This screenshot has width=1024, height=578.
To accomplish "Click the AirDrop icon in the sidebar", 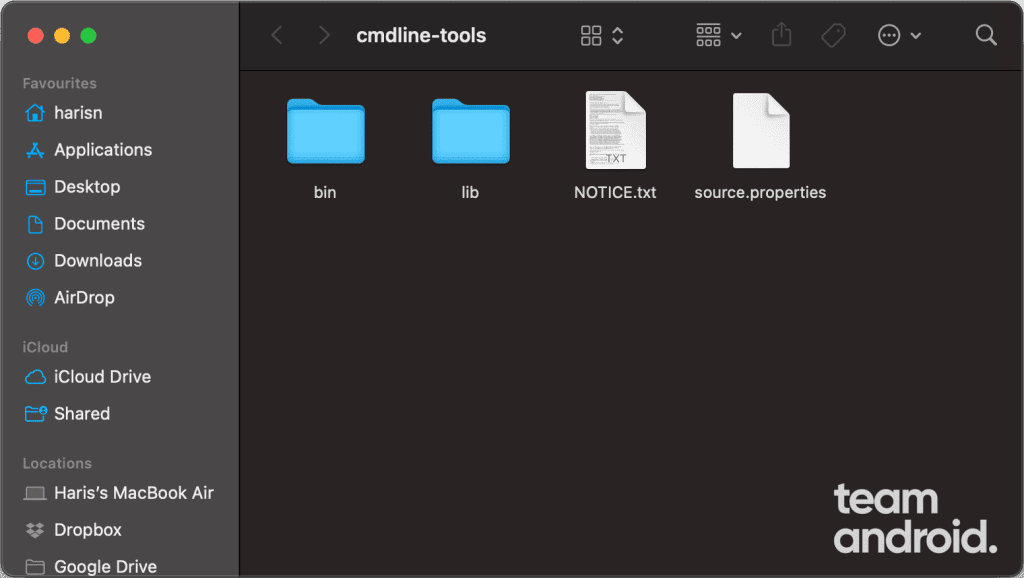I will (36, 298).
